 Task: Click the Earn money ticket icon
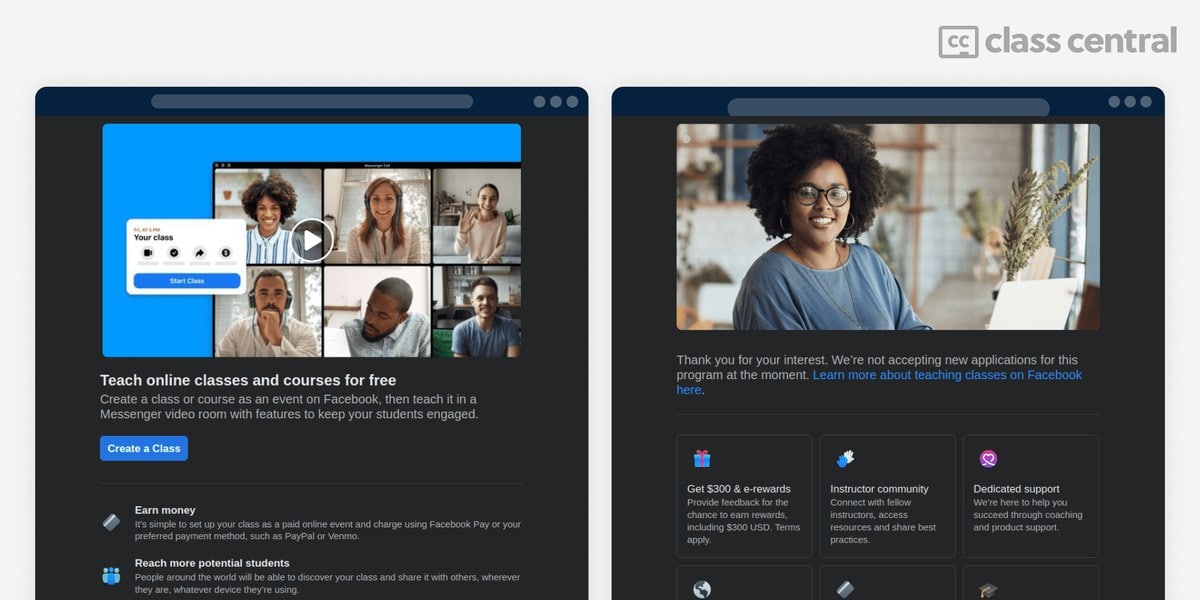(x=111, y=522)
